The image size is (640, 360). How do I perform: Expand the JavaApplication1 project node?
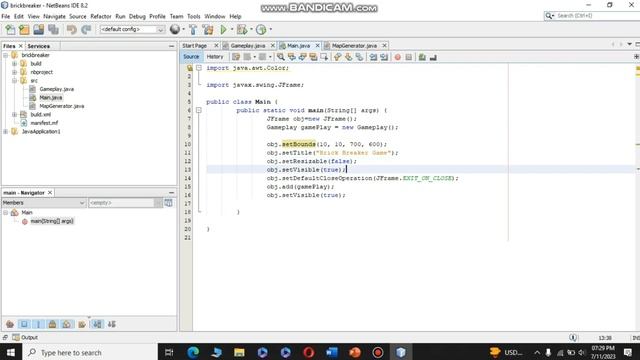(6, 131)
